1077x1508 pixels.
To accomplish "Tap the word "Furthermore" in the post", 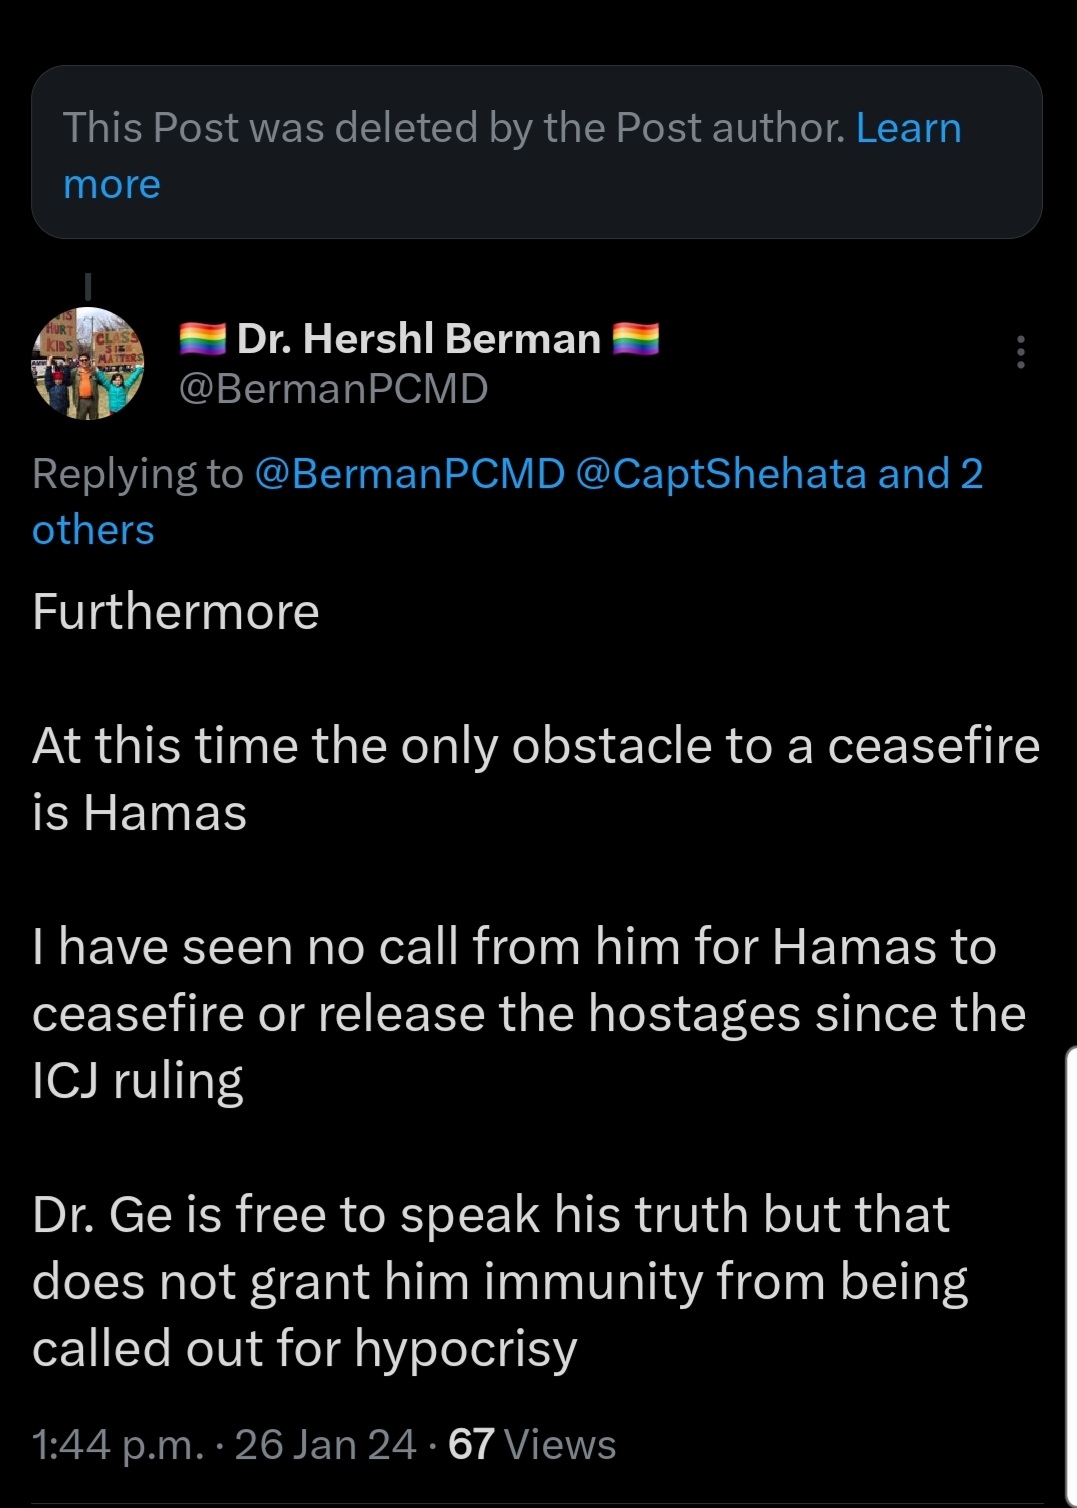I will tap(176, 612).
